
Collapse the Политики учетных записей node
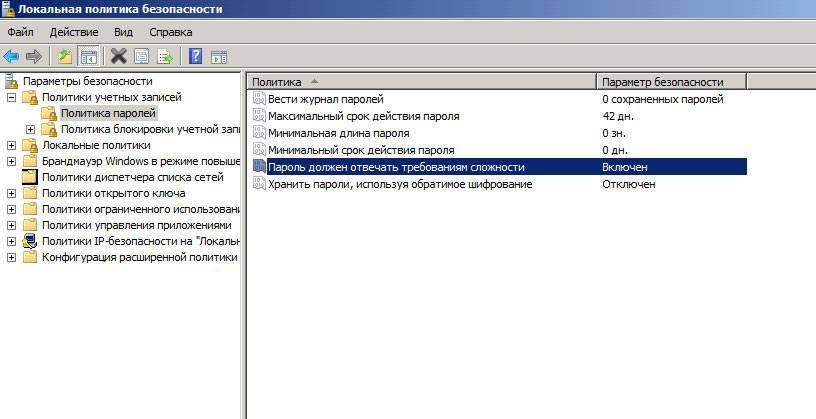12,98
